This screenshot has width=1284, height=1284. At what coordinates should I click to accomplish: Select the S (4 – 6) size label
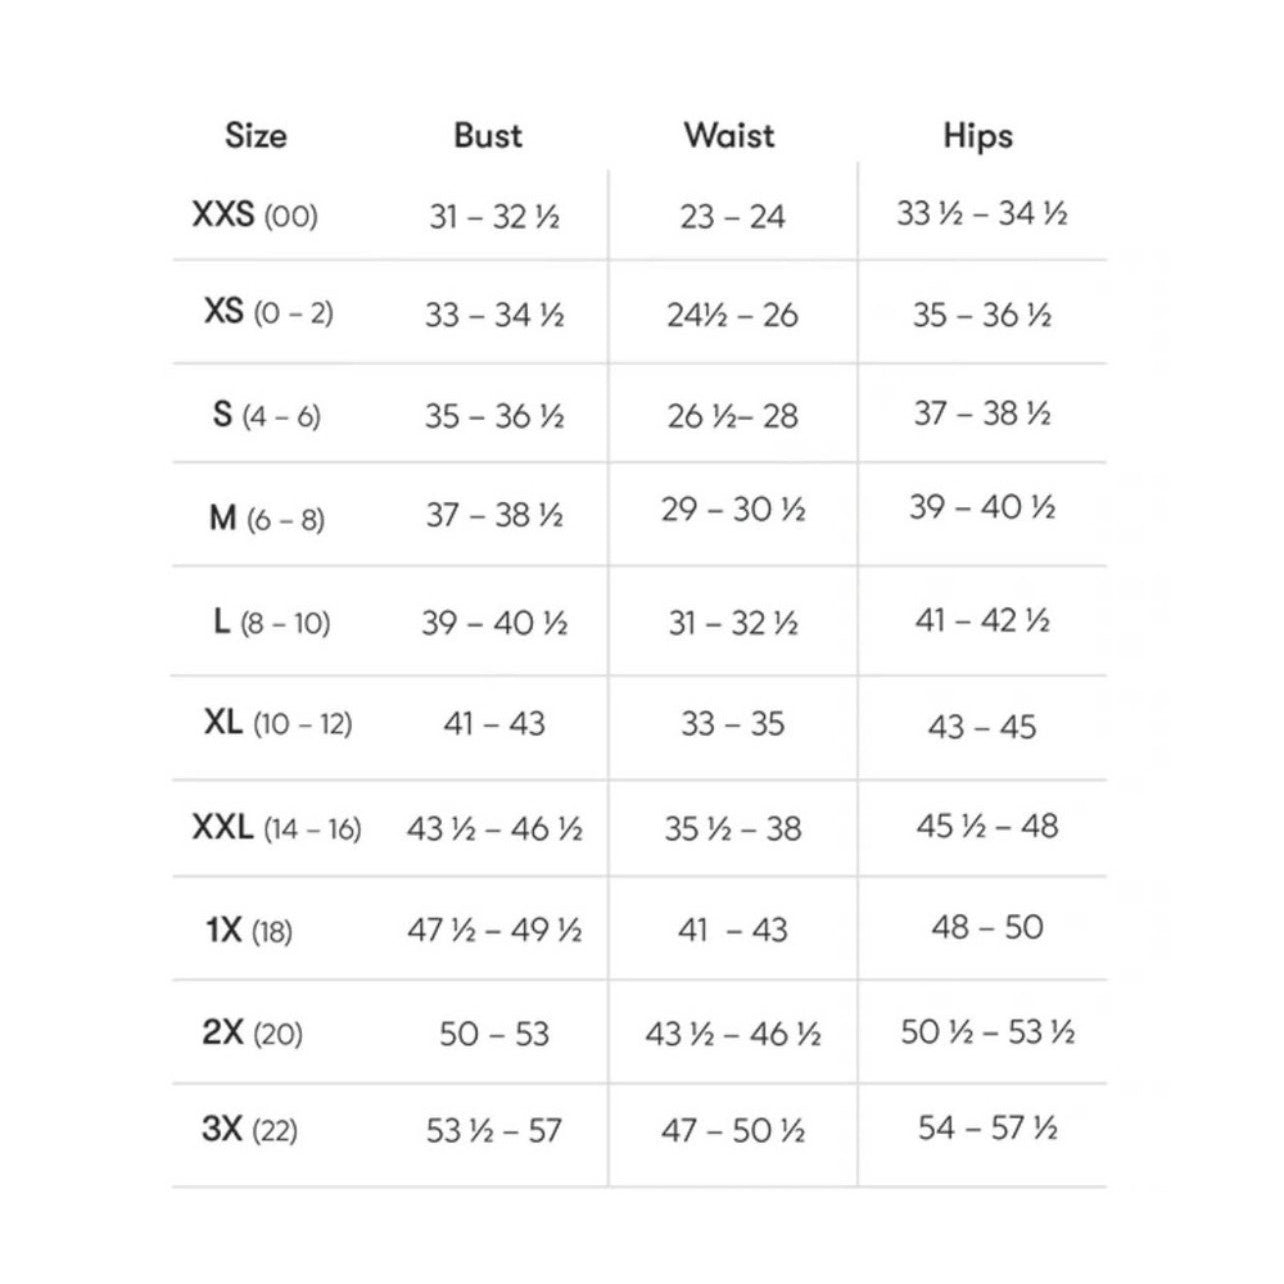tap(267, 415)
